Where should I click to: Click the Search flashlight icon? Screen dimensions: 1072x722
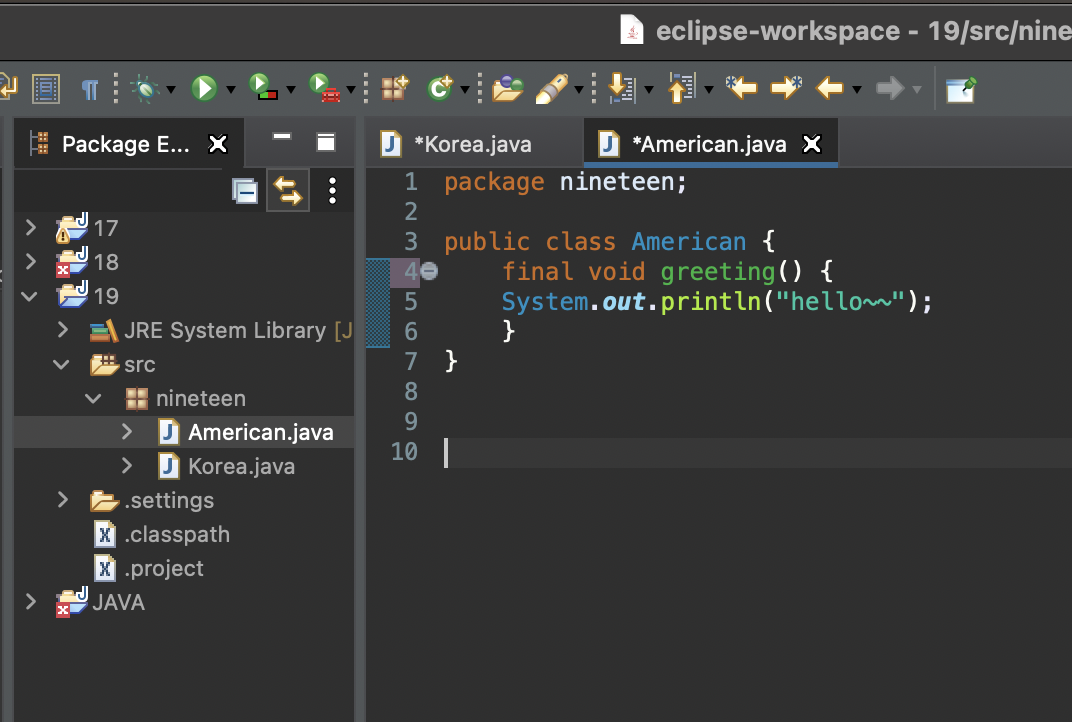click(552, 88)
